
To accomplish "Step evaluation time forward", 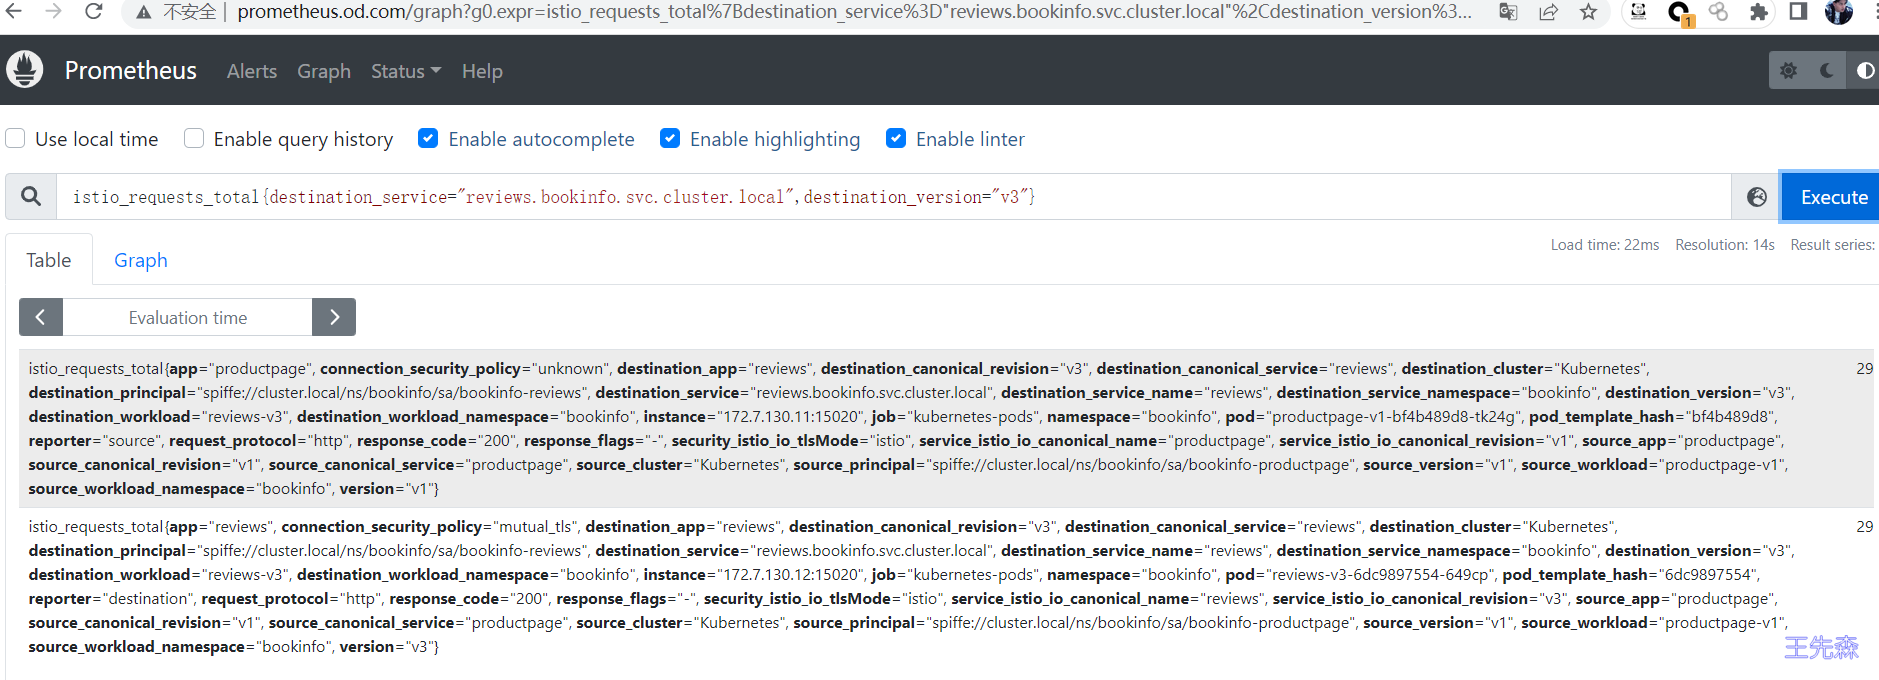I will (x=334, y=317).
